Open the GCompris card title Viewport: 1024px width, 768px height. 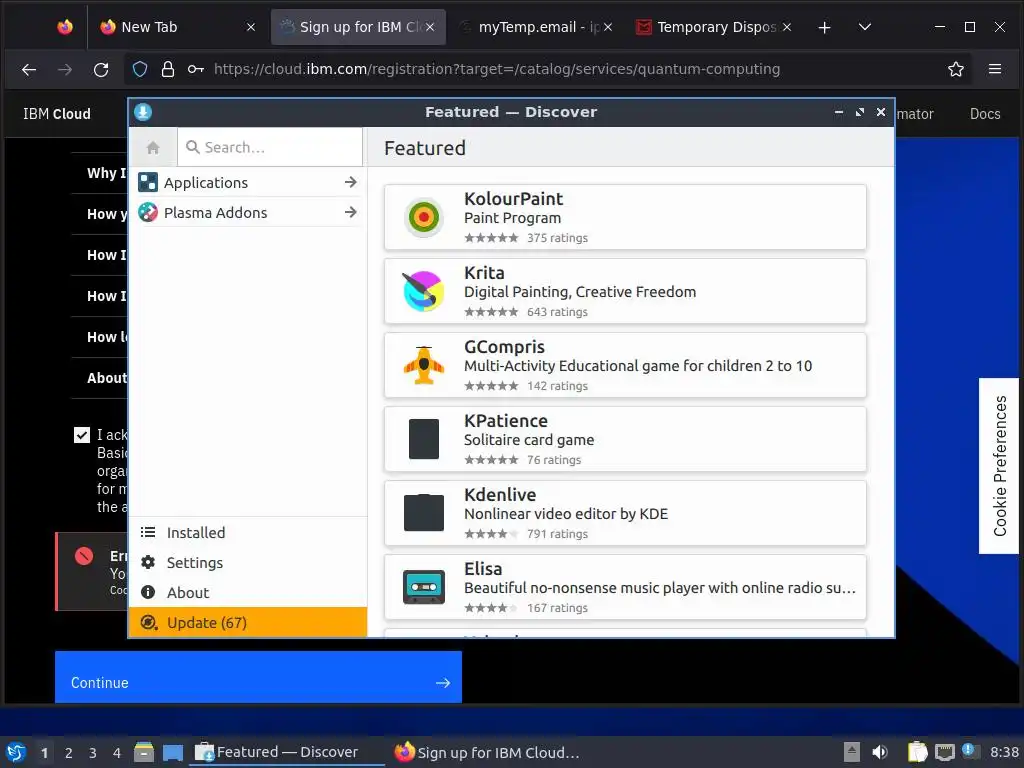click(x=504, y=347)
